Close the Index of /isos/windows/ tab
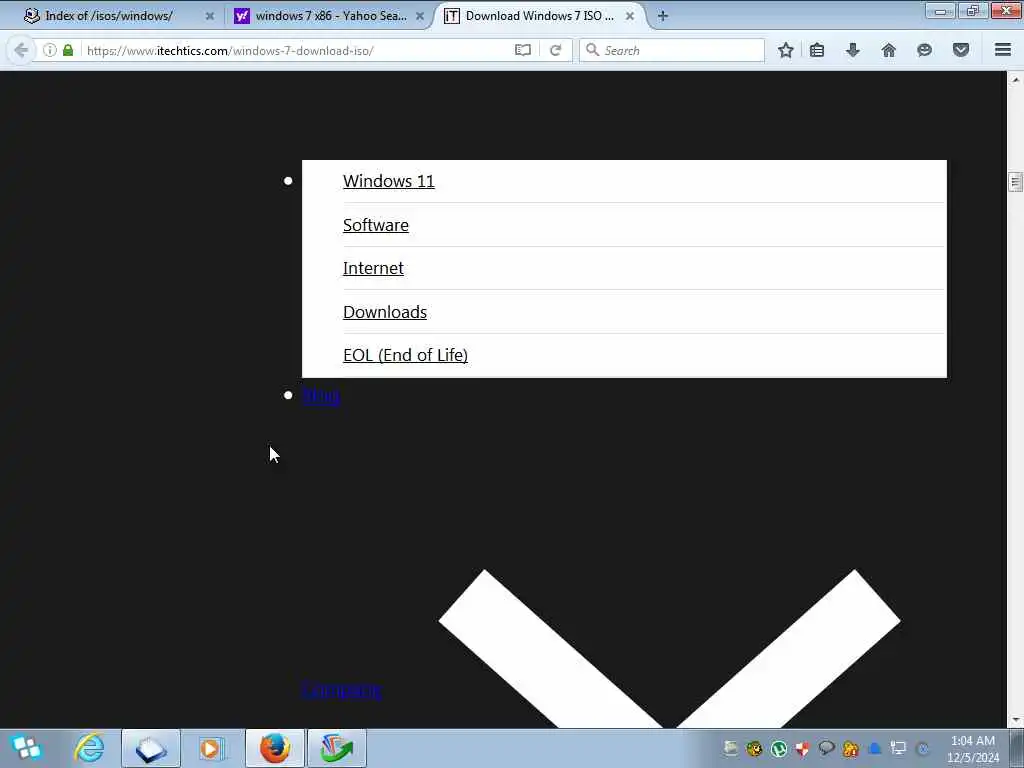Image resolution: width=1024 pixels, height=768 pixels. click(210, 16)
